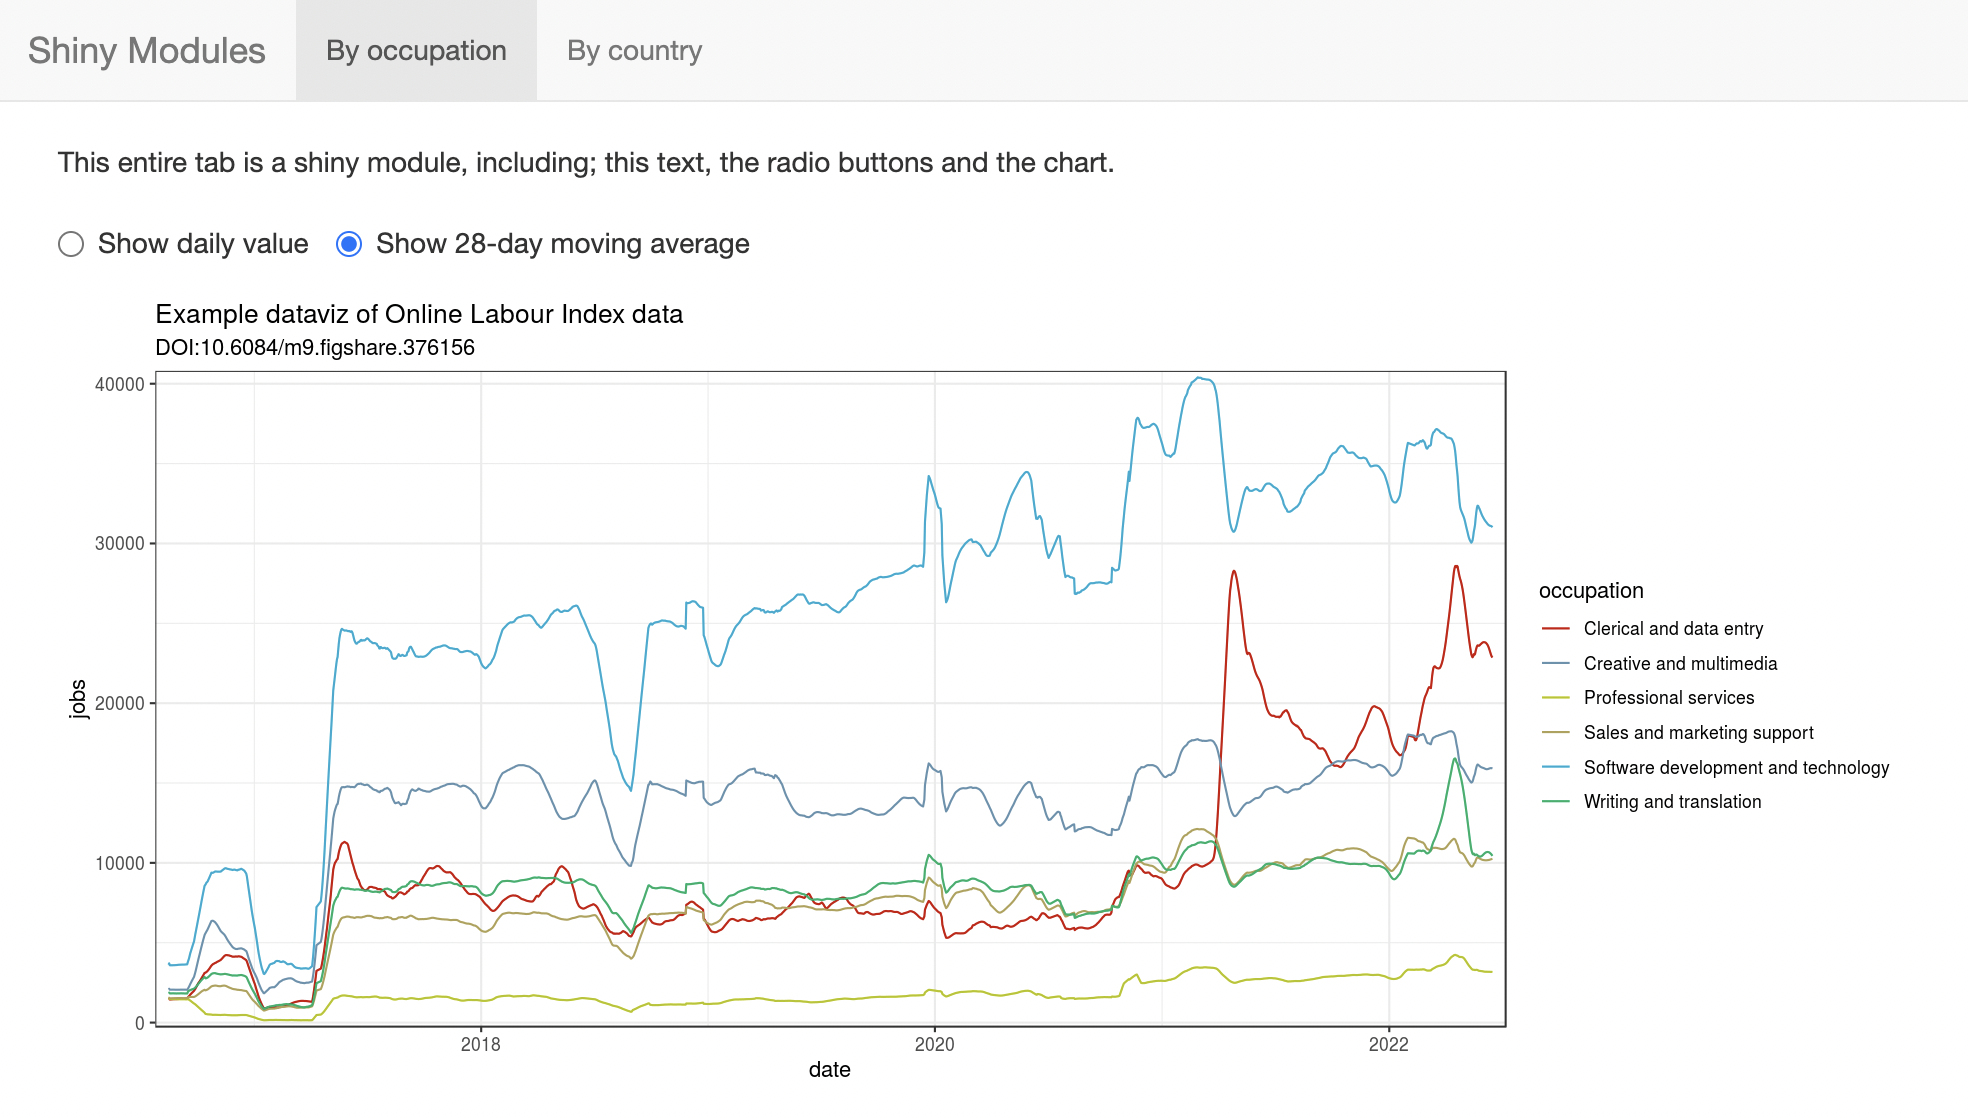
Task: Click the red Clerical and data entry legend swatch
Action: pyautogui.click(x=1556, y=629)
